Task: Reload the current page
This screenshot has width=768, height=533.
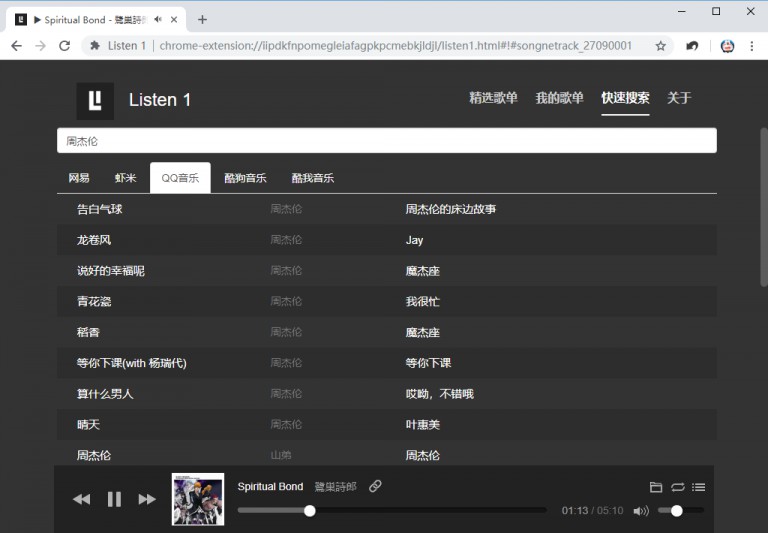Action: point(65,46)
